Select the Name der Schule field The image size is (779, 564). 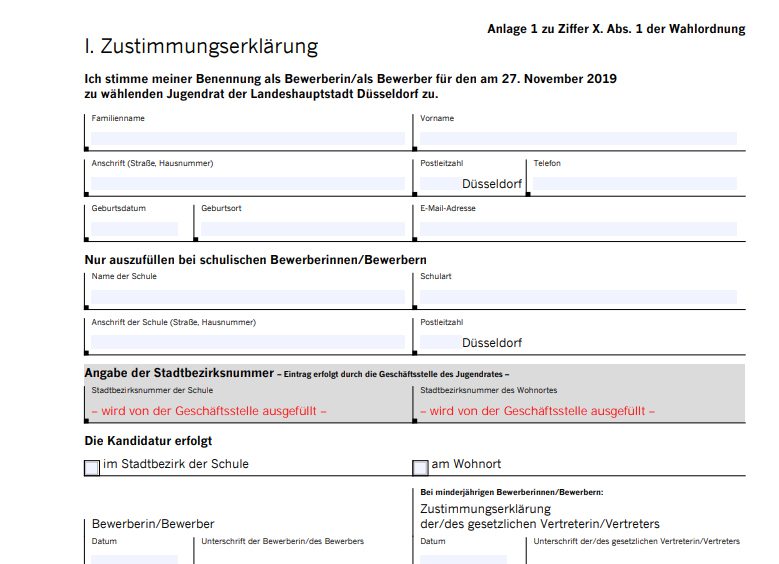(x=247, y=297)
